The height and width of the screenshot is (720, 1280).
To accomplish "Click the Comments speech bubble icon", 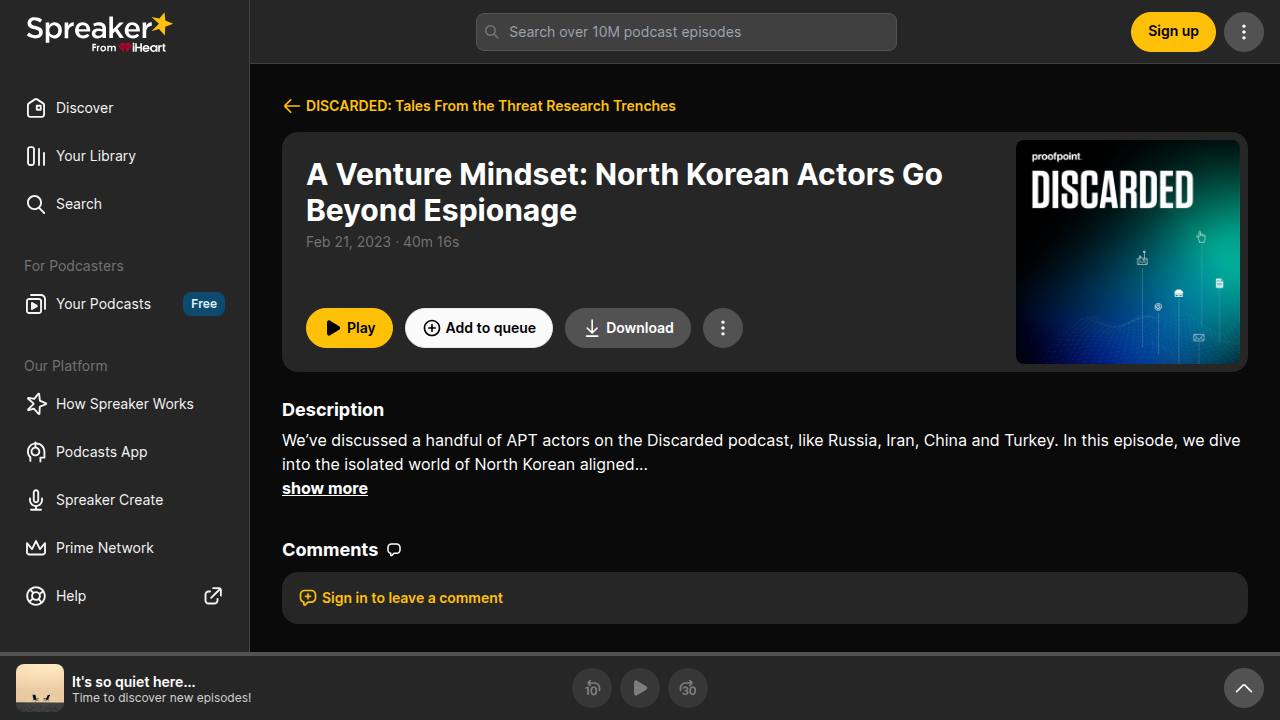I will point(394,550).
